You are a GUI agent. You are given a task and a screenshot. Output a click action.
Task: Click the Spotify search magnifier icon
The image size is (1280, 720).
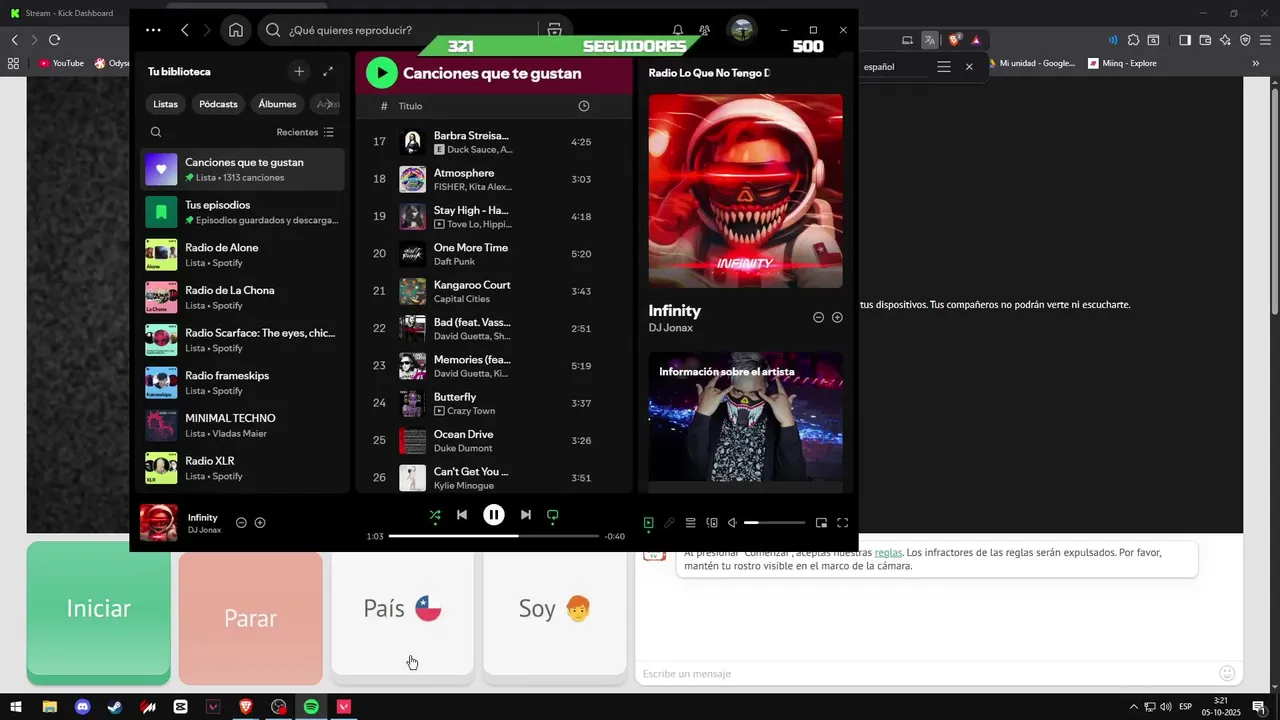[x=273, y=30]
